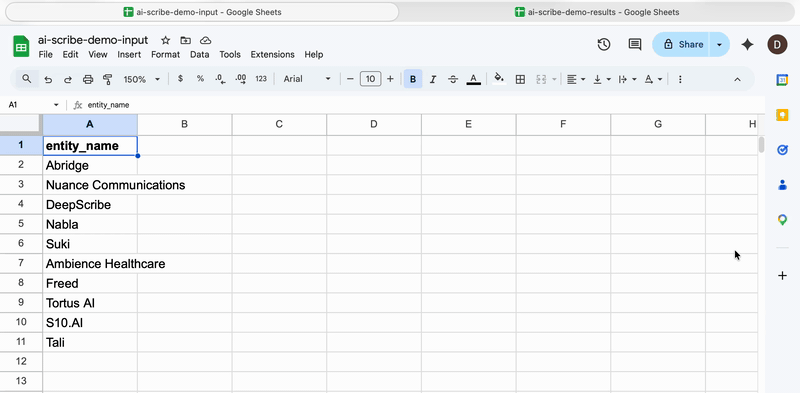Click the Share button

coord(682,44)
